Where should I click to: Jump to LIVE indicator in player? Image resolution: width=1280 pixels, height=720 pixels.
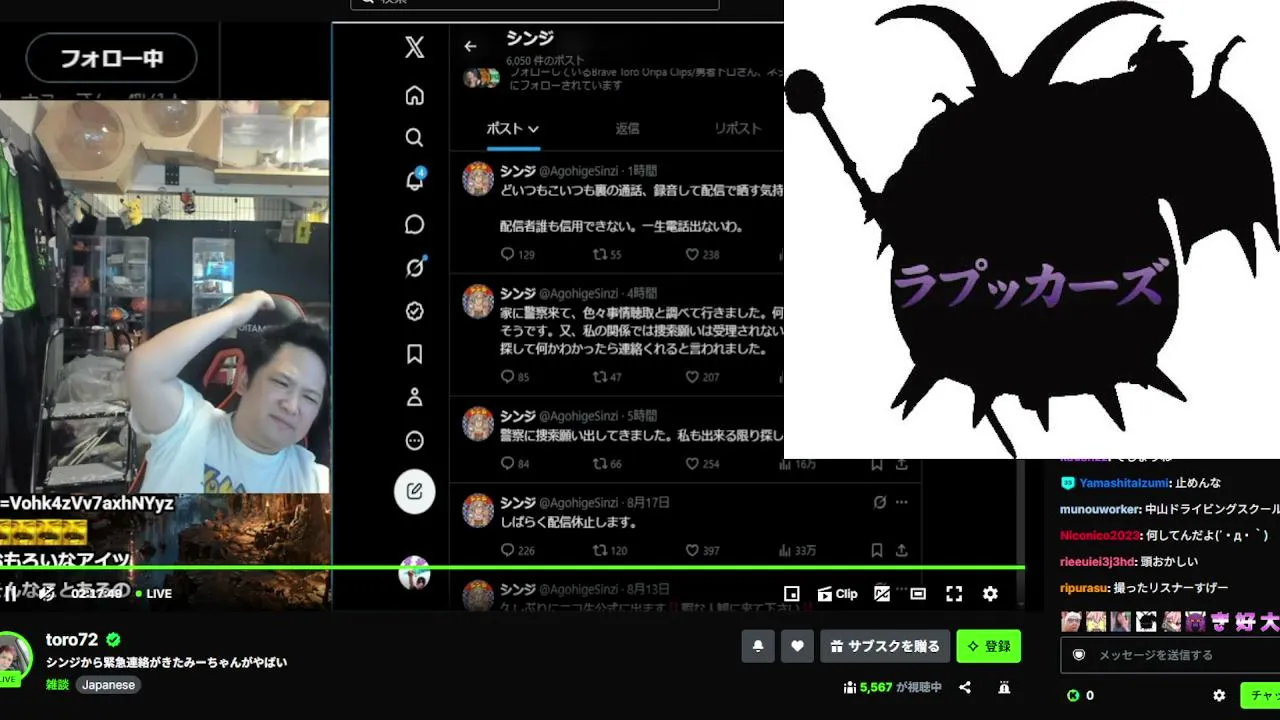[154, 593]
